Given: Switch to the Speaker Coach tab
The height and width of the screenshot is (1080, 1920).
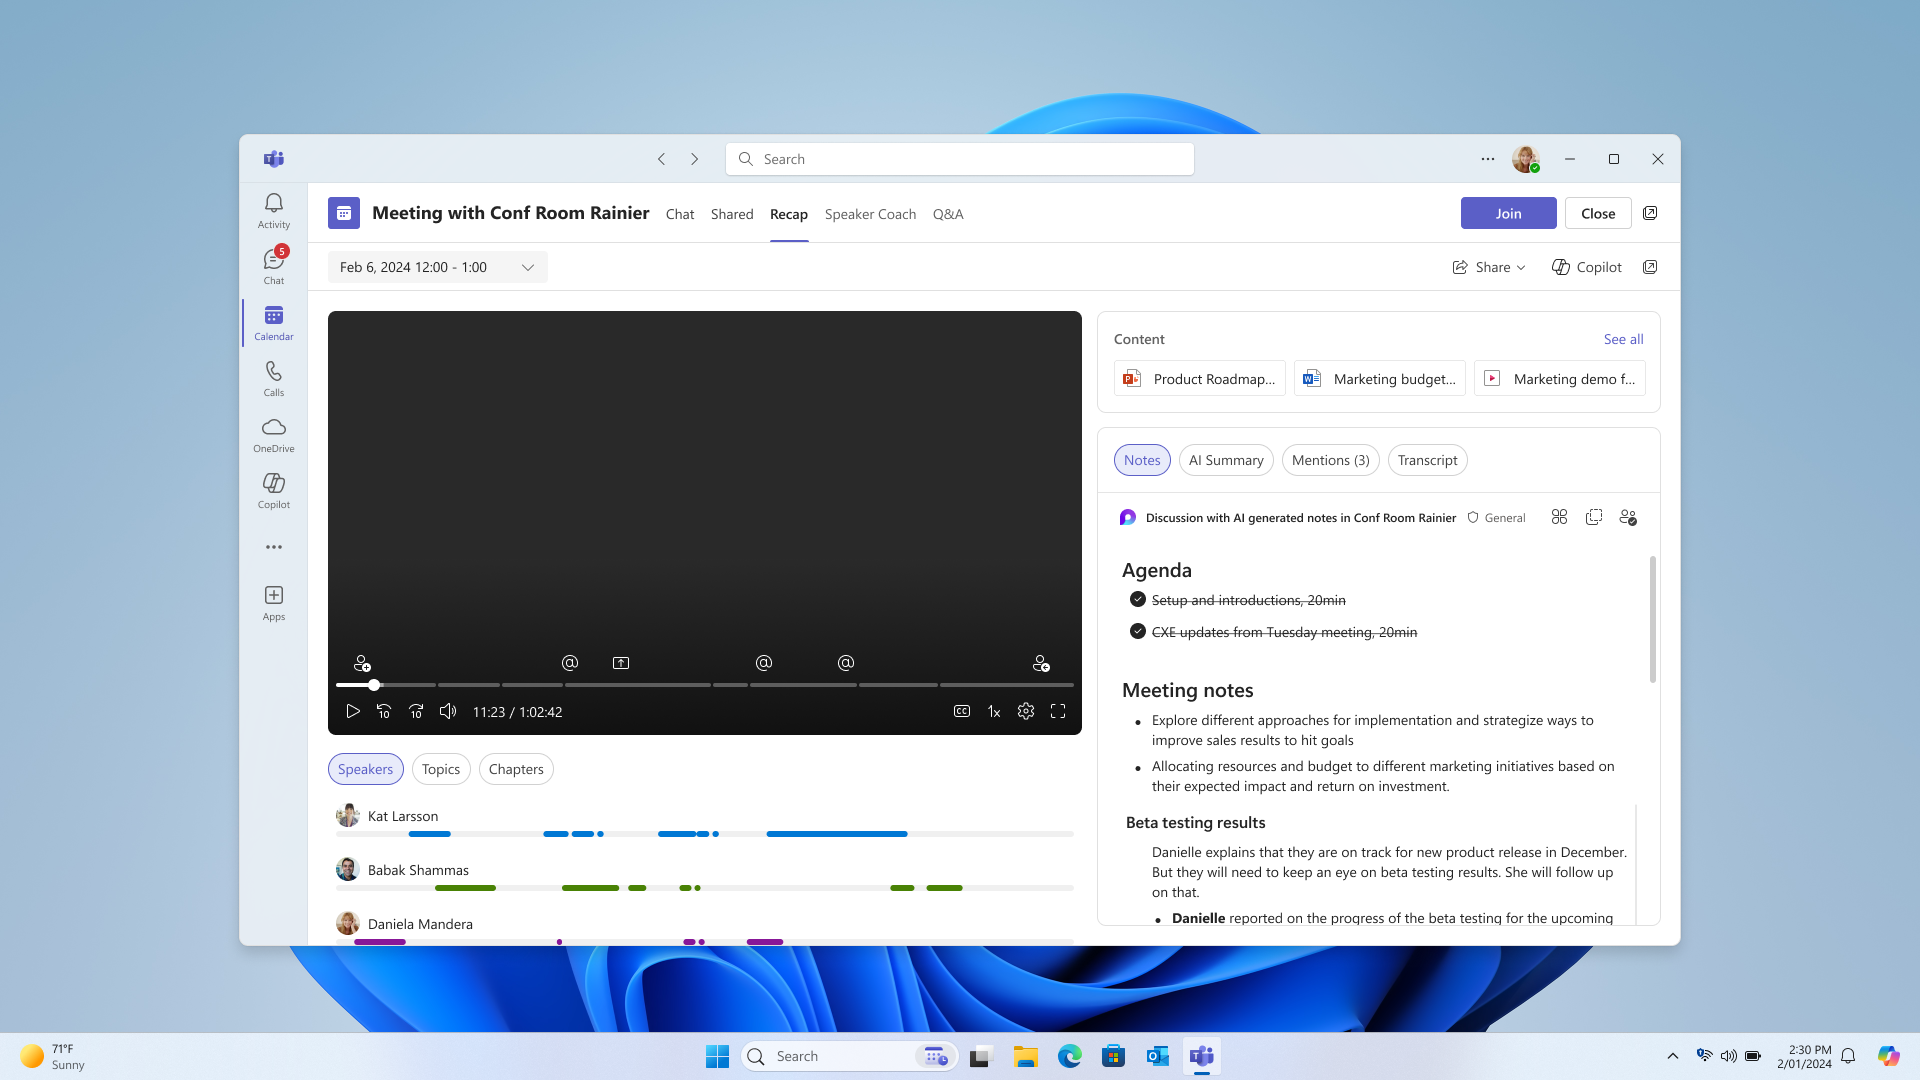Looking at the screenshot, I should [x=870, y=214].
